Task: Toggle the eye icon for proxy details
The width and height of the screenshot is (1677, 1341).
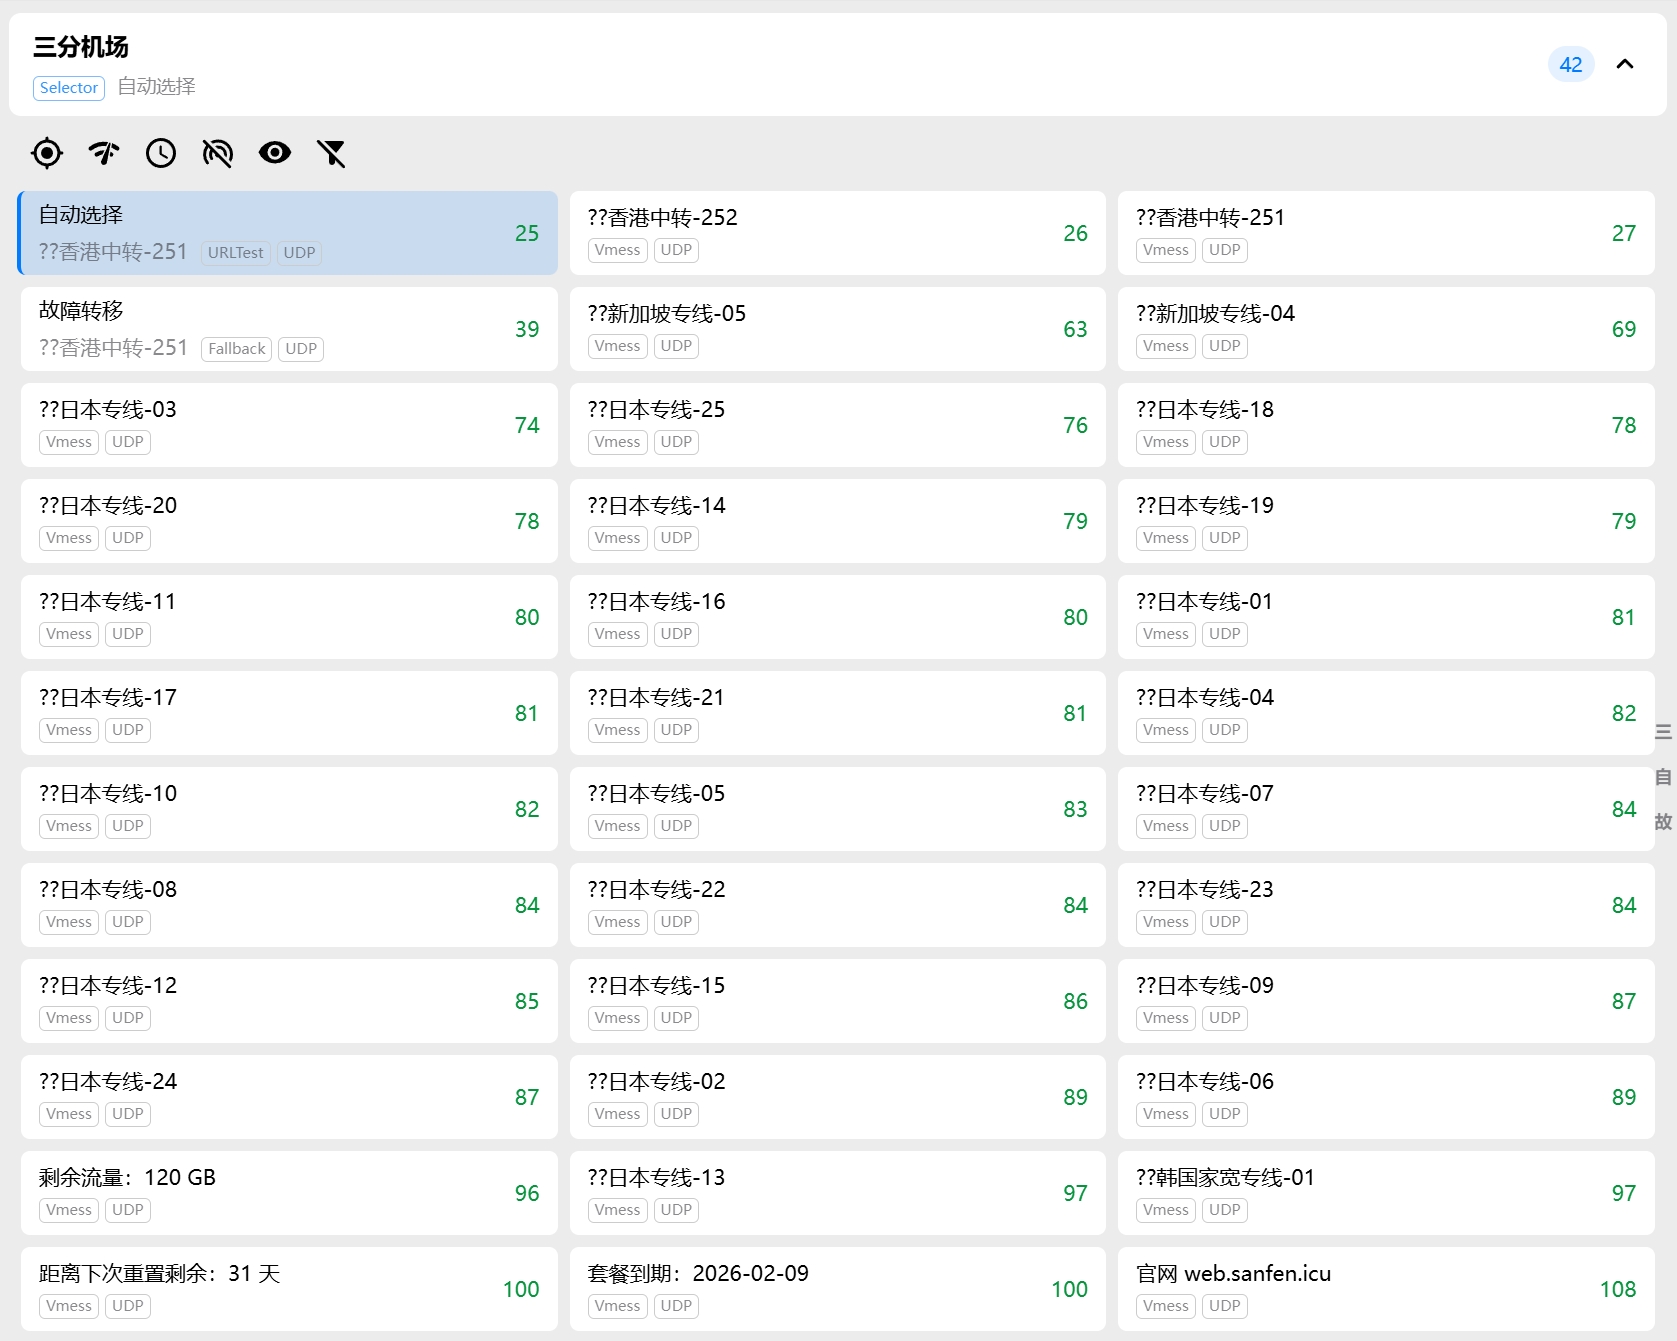Action: click(x=274, y=153)
